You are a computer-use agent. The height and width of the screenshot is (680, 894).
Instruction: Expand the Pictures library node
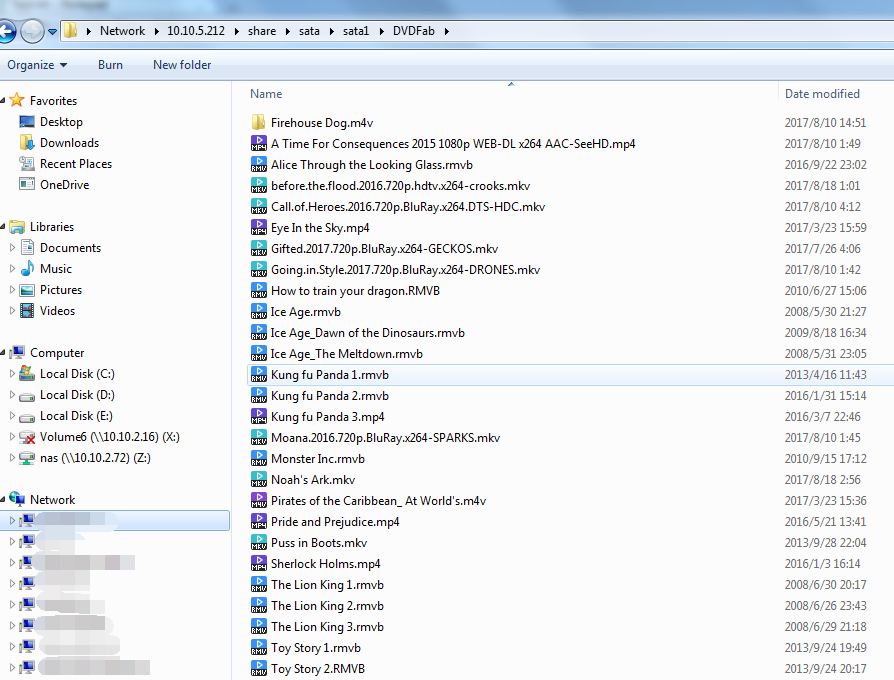[12, 290]
